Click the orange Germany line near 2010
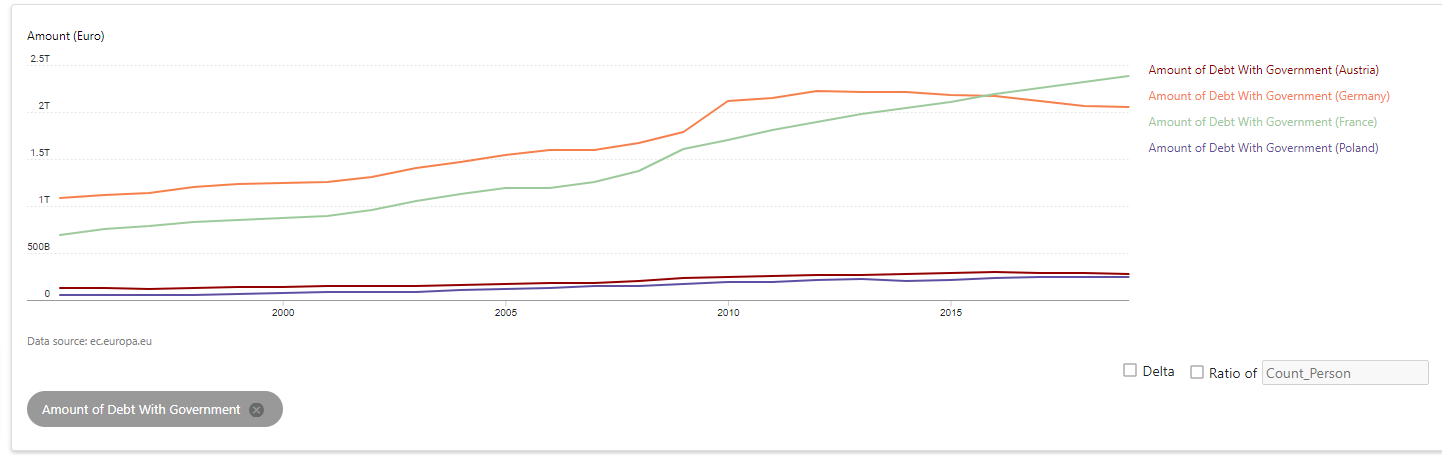The height and width of the screenshot is (455, 1442). [x=728, y=101]
